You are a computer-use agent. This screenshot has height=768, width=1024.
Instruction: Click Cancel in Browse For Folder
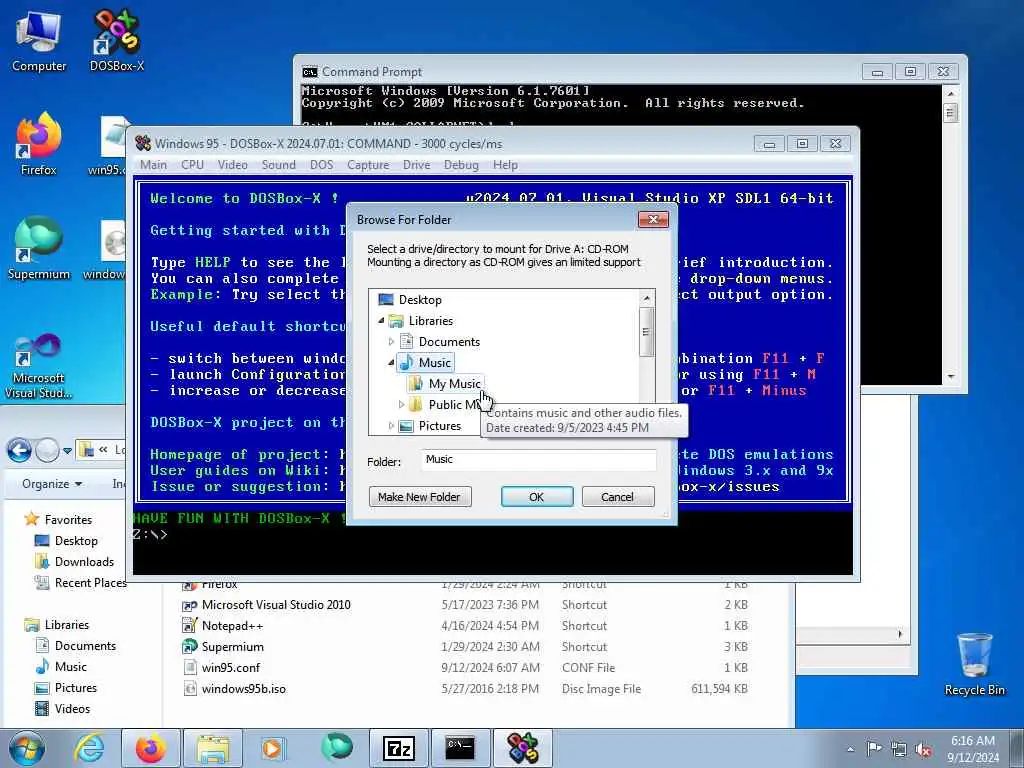coord(617,497)
